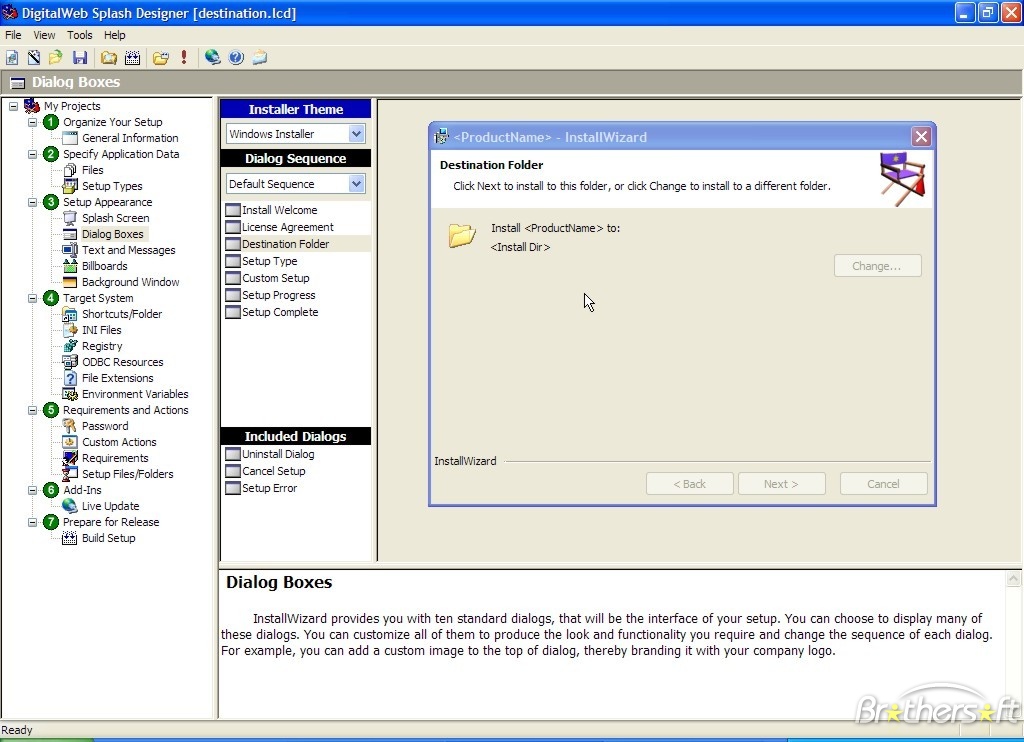Toggle Custom Setup dialog checkbox
The width and height of the screenshot is (1024, 742).
pyautogui.click(x=232, y=278)
